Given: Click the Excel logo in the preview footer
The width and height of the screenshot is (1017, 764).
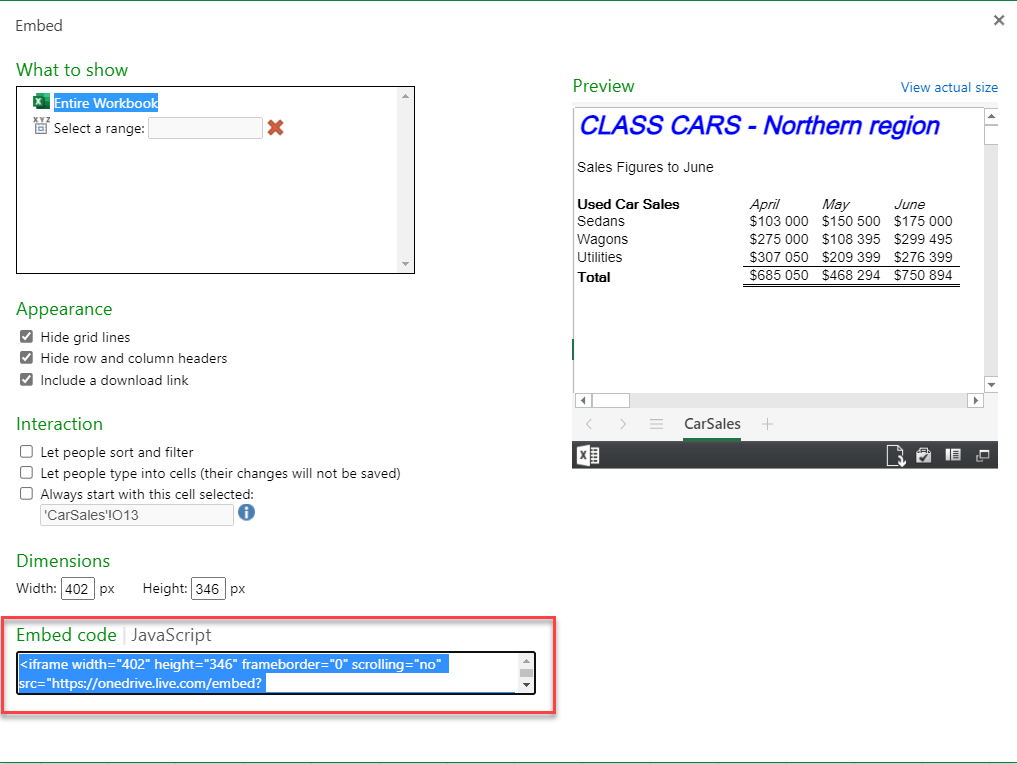Looking at the screenshot, I should pyautogui.click(x=588, y=455).
